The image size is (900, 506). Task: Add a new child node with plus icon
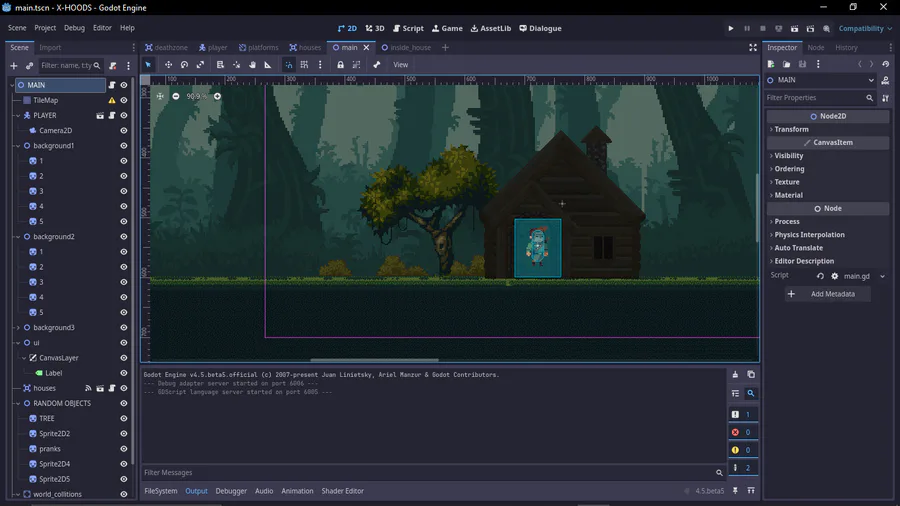(14, 66)
